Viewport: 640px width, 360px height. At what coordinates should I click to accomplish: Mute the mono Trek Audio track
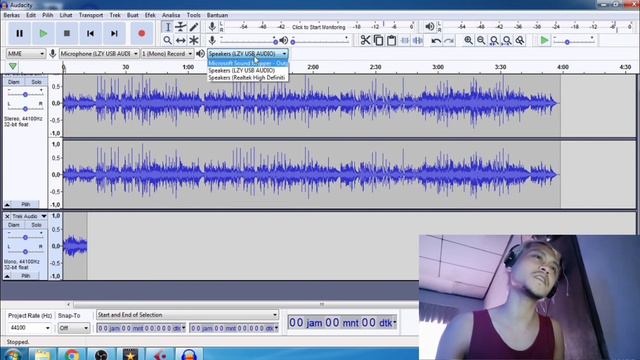[14, 225]
